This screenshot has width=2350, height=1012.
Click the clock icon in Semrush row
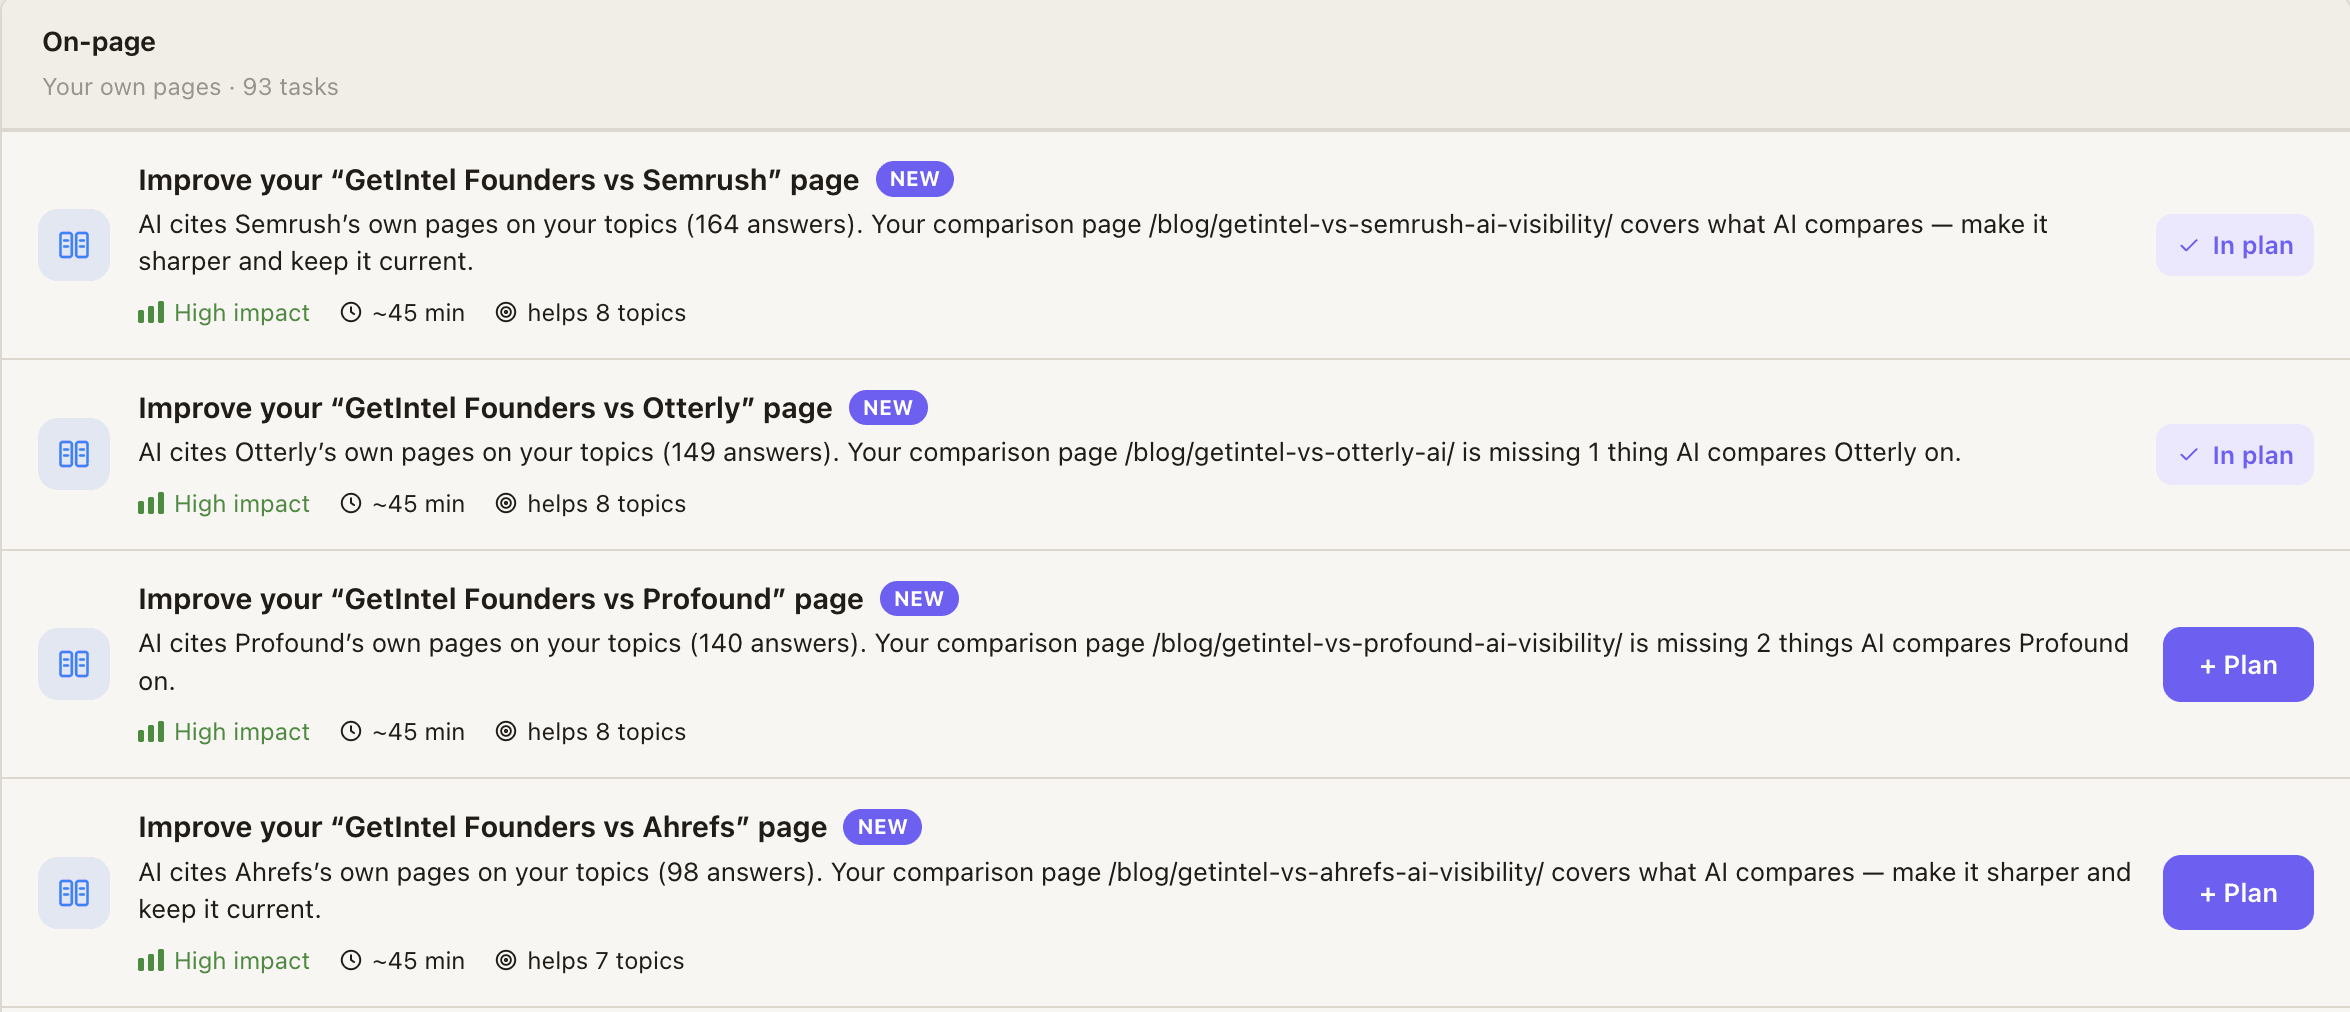(x=351, y=312)
